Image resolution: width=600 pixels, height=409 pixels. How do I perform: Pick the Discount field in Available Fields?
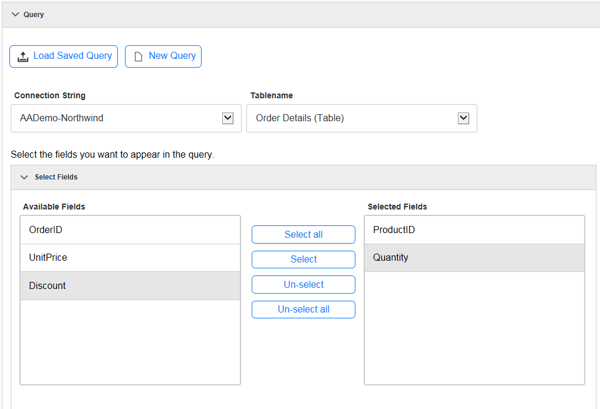(x=130, y=286)
